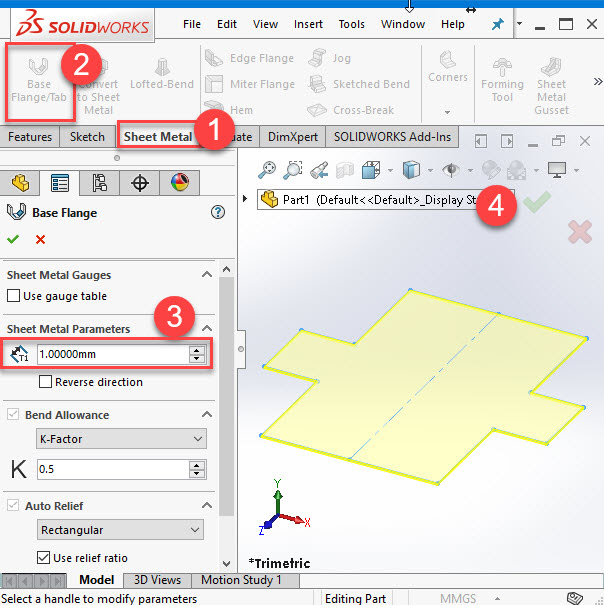This screenshot has height=605, width=604.
Task: Click the Zoom to Fit icon
Action: 267,170
